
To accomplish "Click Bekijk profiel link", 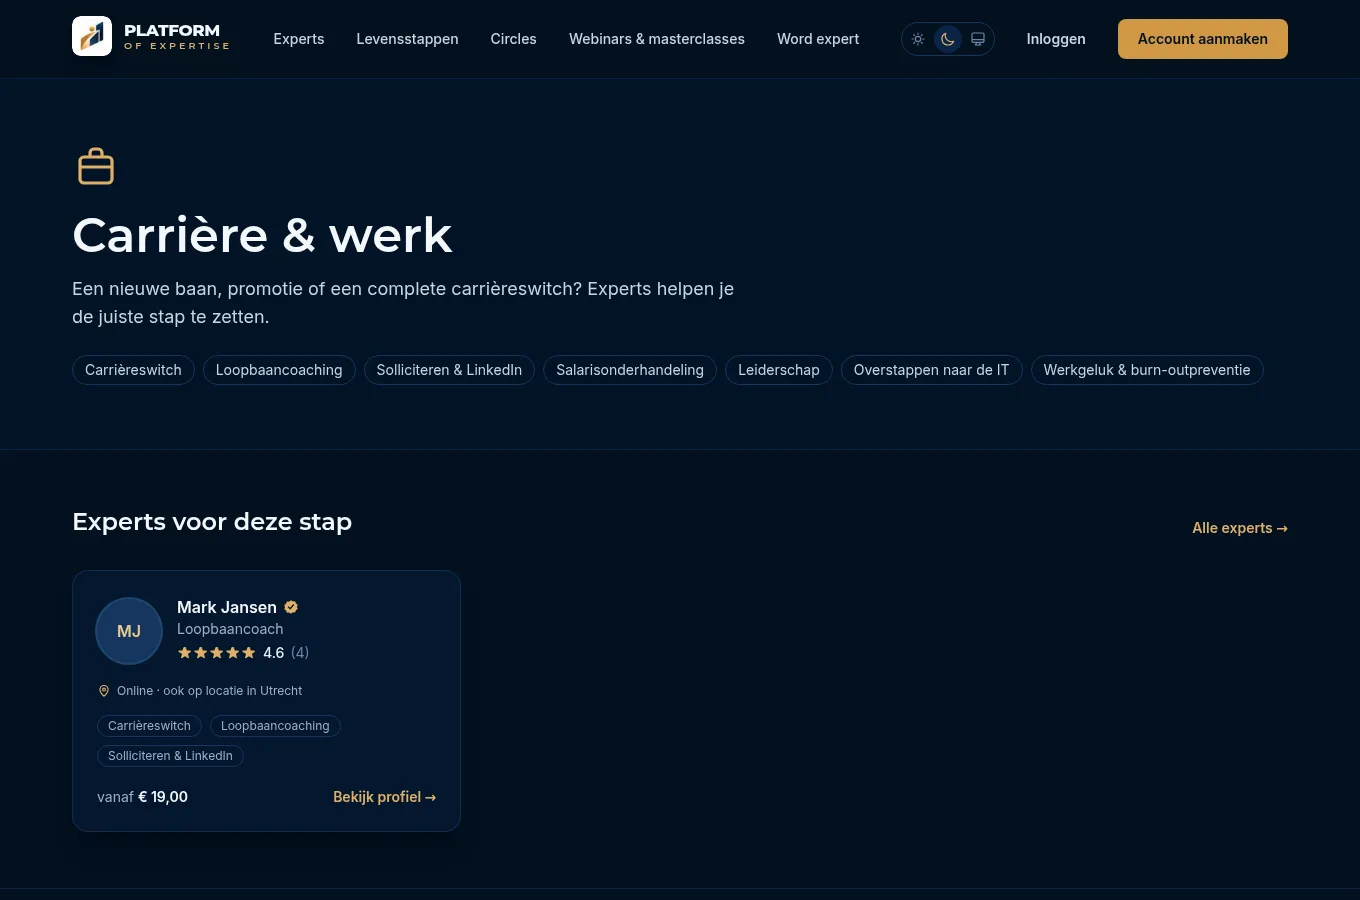I will tap(384, 797).
